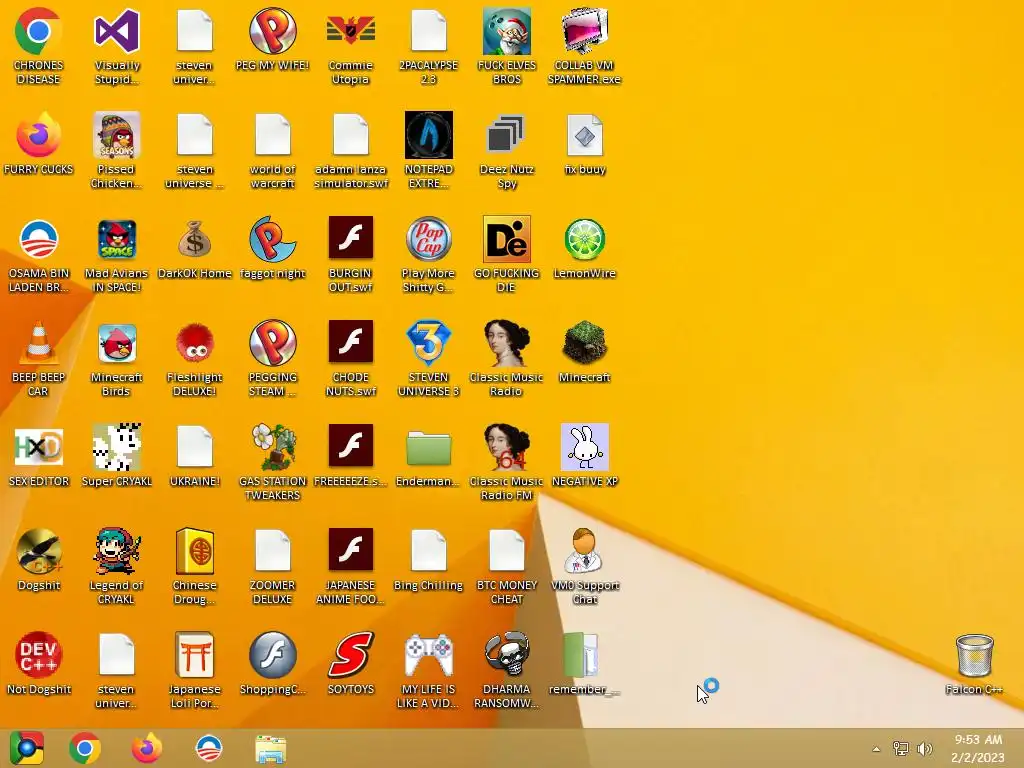This screenshot has height=768, width=1024.
Task: Open File Explorer from the taskbar
Action: pos(270,749)
